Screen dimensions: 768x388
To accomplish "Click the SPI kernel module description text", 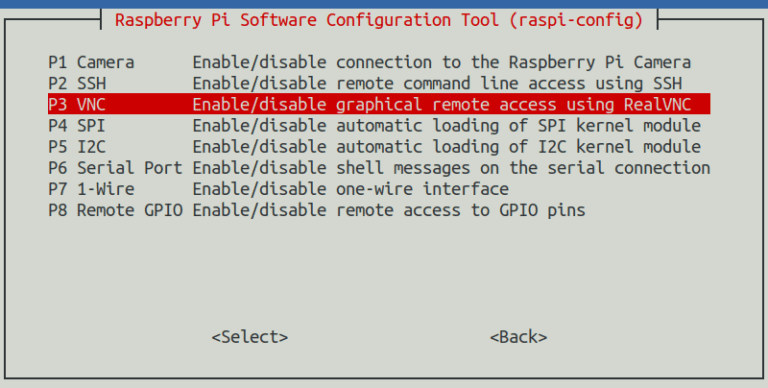I will point(447,126).
